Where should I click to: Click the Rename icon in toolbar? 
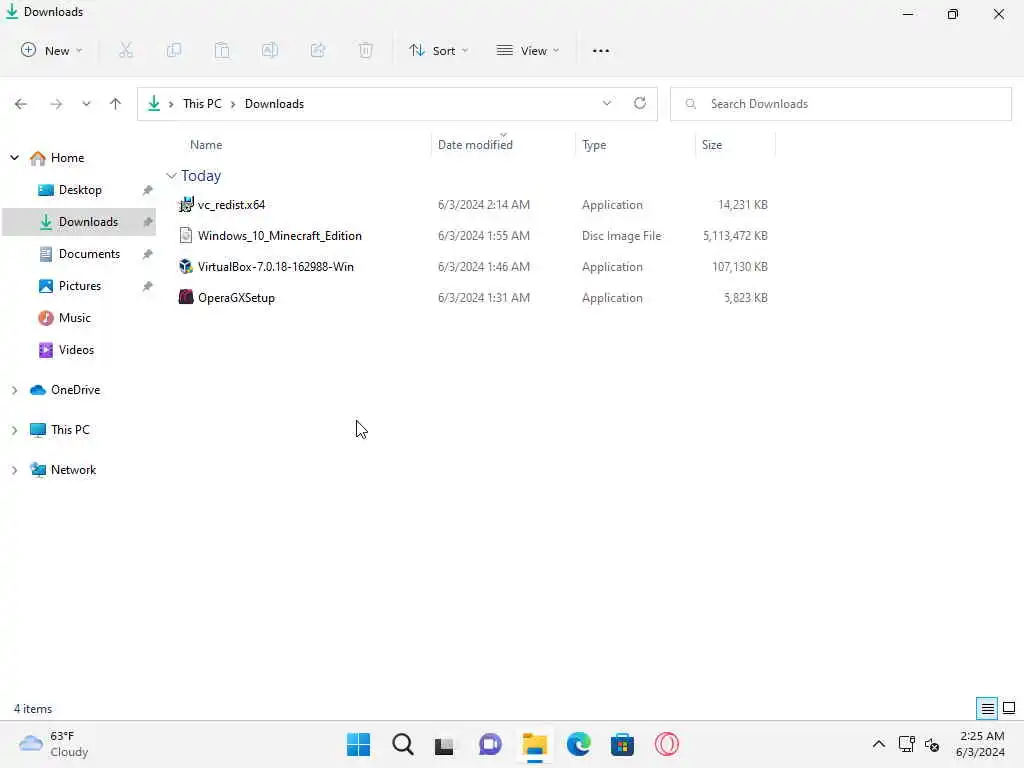click(270, 50)
